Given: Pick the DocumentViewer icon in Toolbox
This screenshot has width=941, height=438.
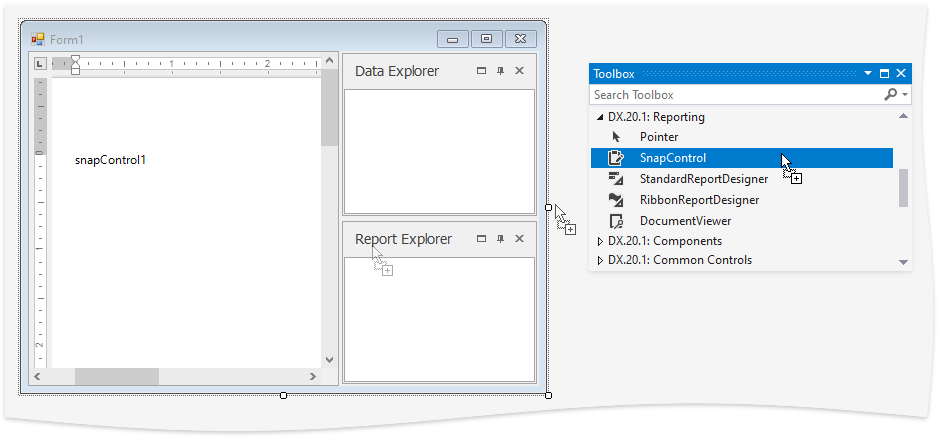Looking at the screenshot, I should [x=617, y=221].
